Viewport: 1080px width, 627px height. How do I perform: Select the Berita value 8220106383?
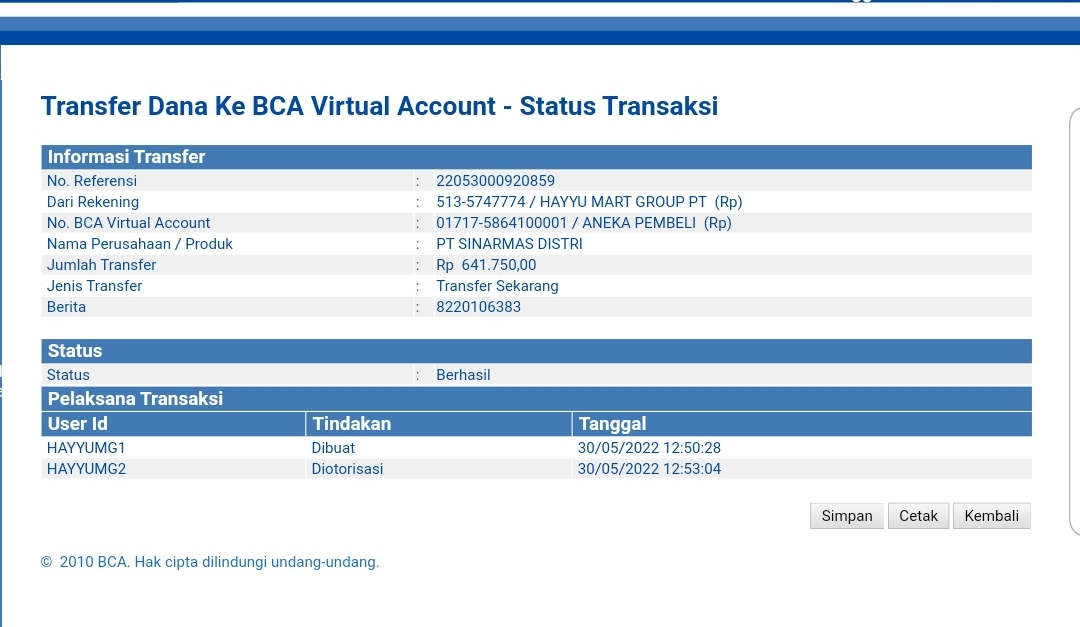pyautogui.click(x=478, y=307)
